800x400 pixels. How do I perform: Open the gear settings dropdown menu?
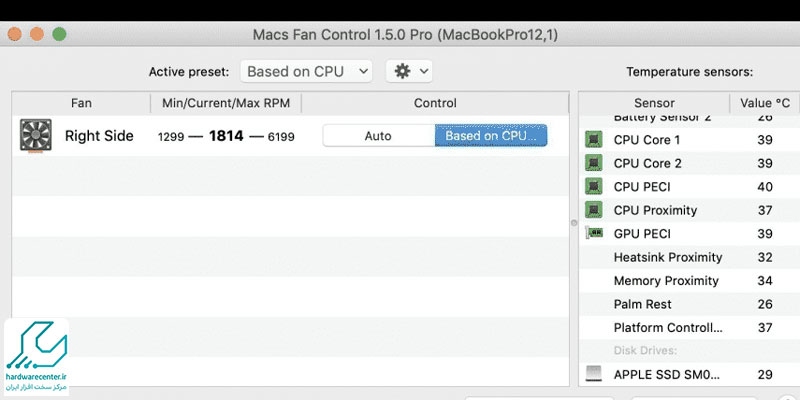click(409, 71)
